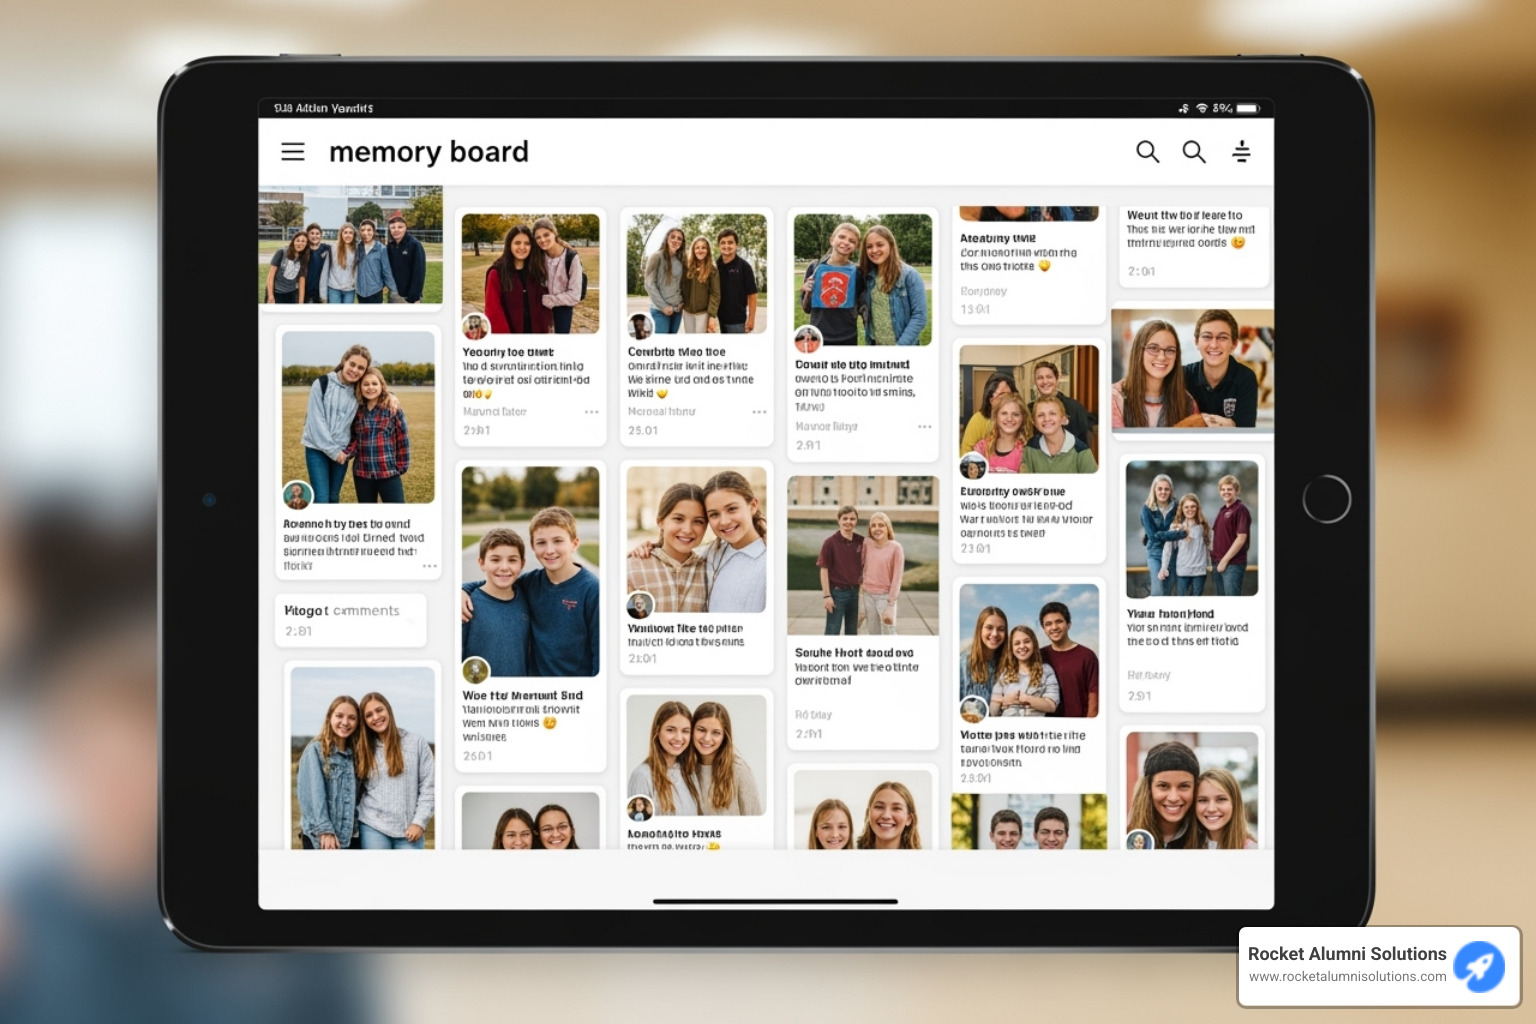Expand the ellipsis under the plaid-shirt photo post
1536x1024 pixels.
[430, 565]
